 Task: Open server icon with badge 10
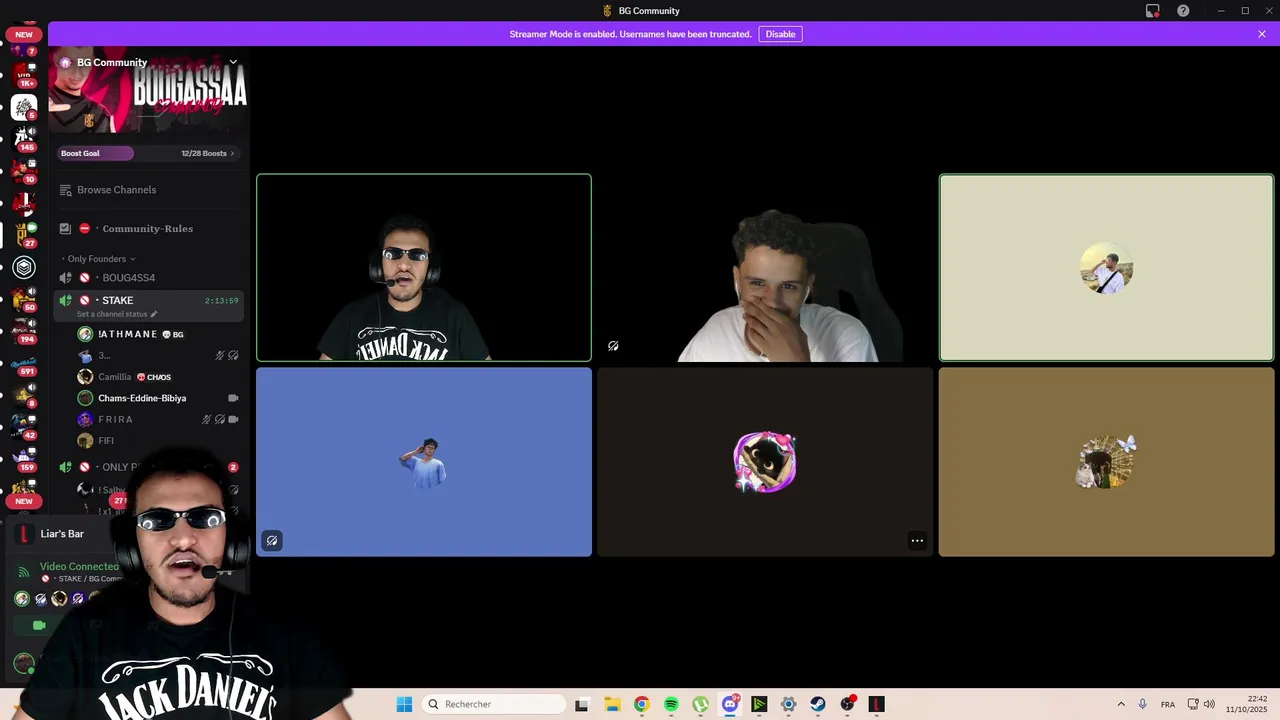point(24,171)
